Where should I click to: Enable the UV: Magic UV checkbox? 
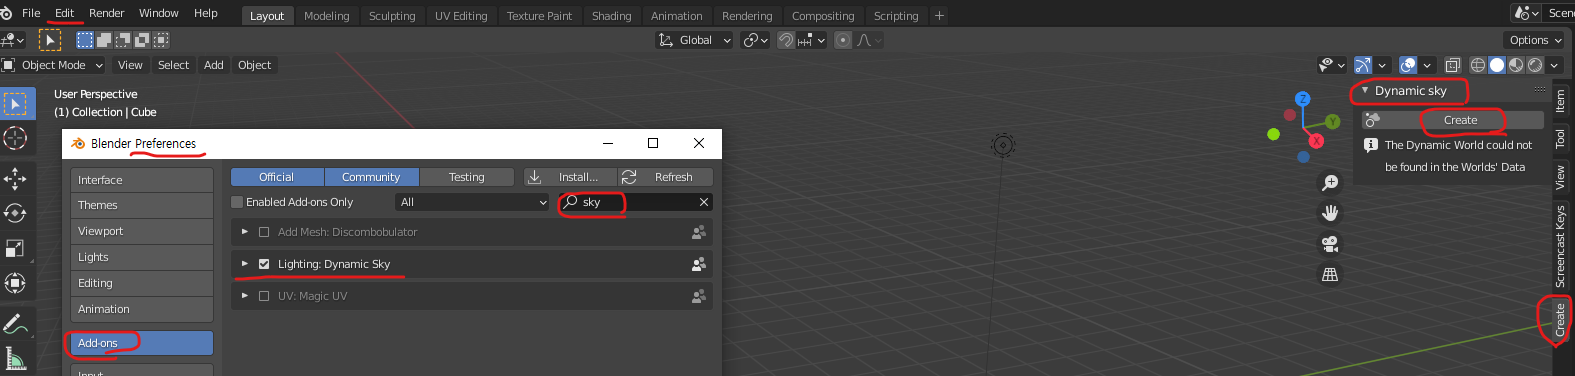[264, 296]
